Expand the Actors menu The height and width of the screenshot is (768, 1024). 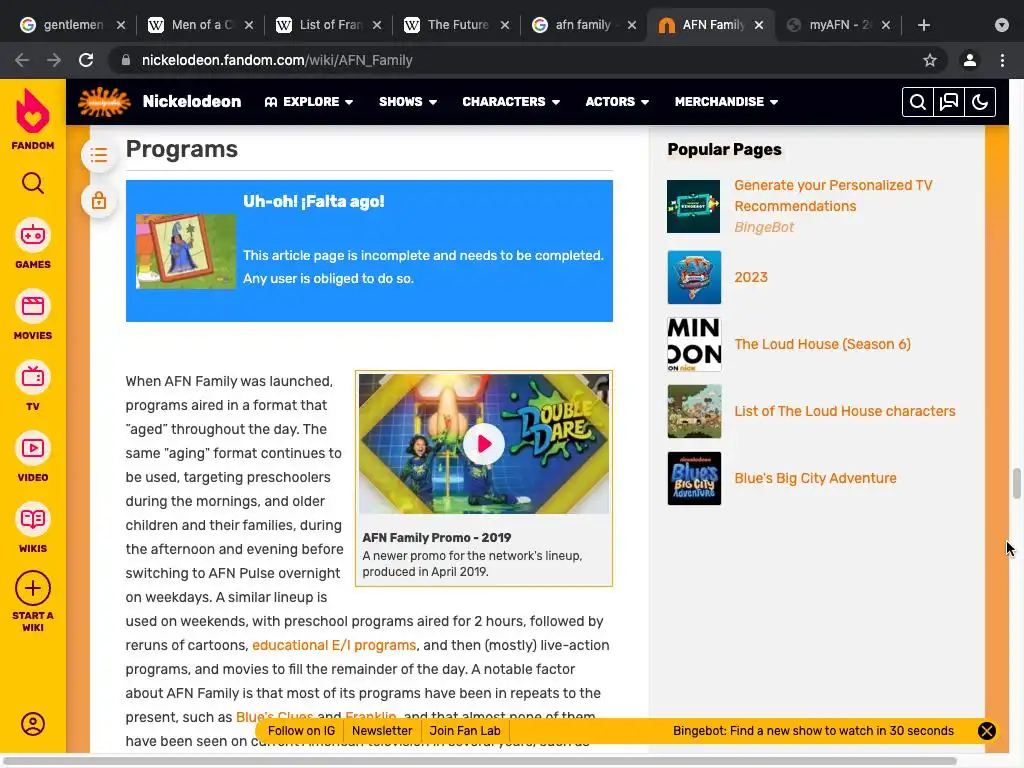click(x=617, y=102)
